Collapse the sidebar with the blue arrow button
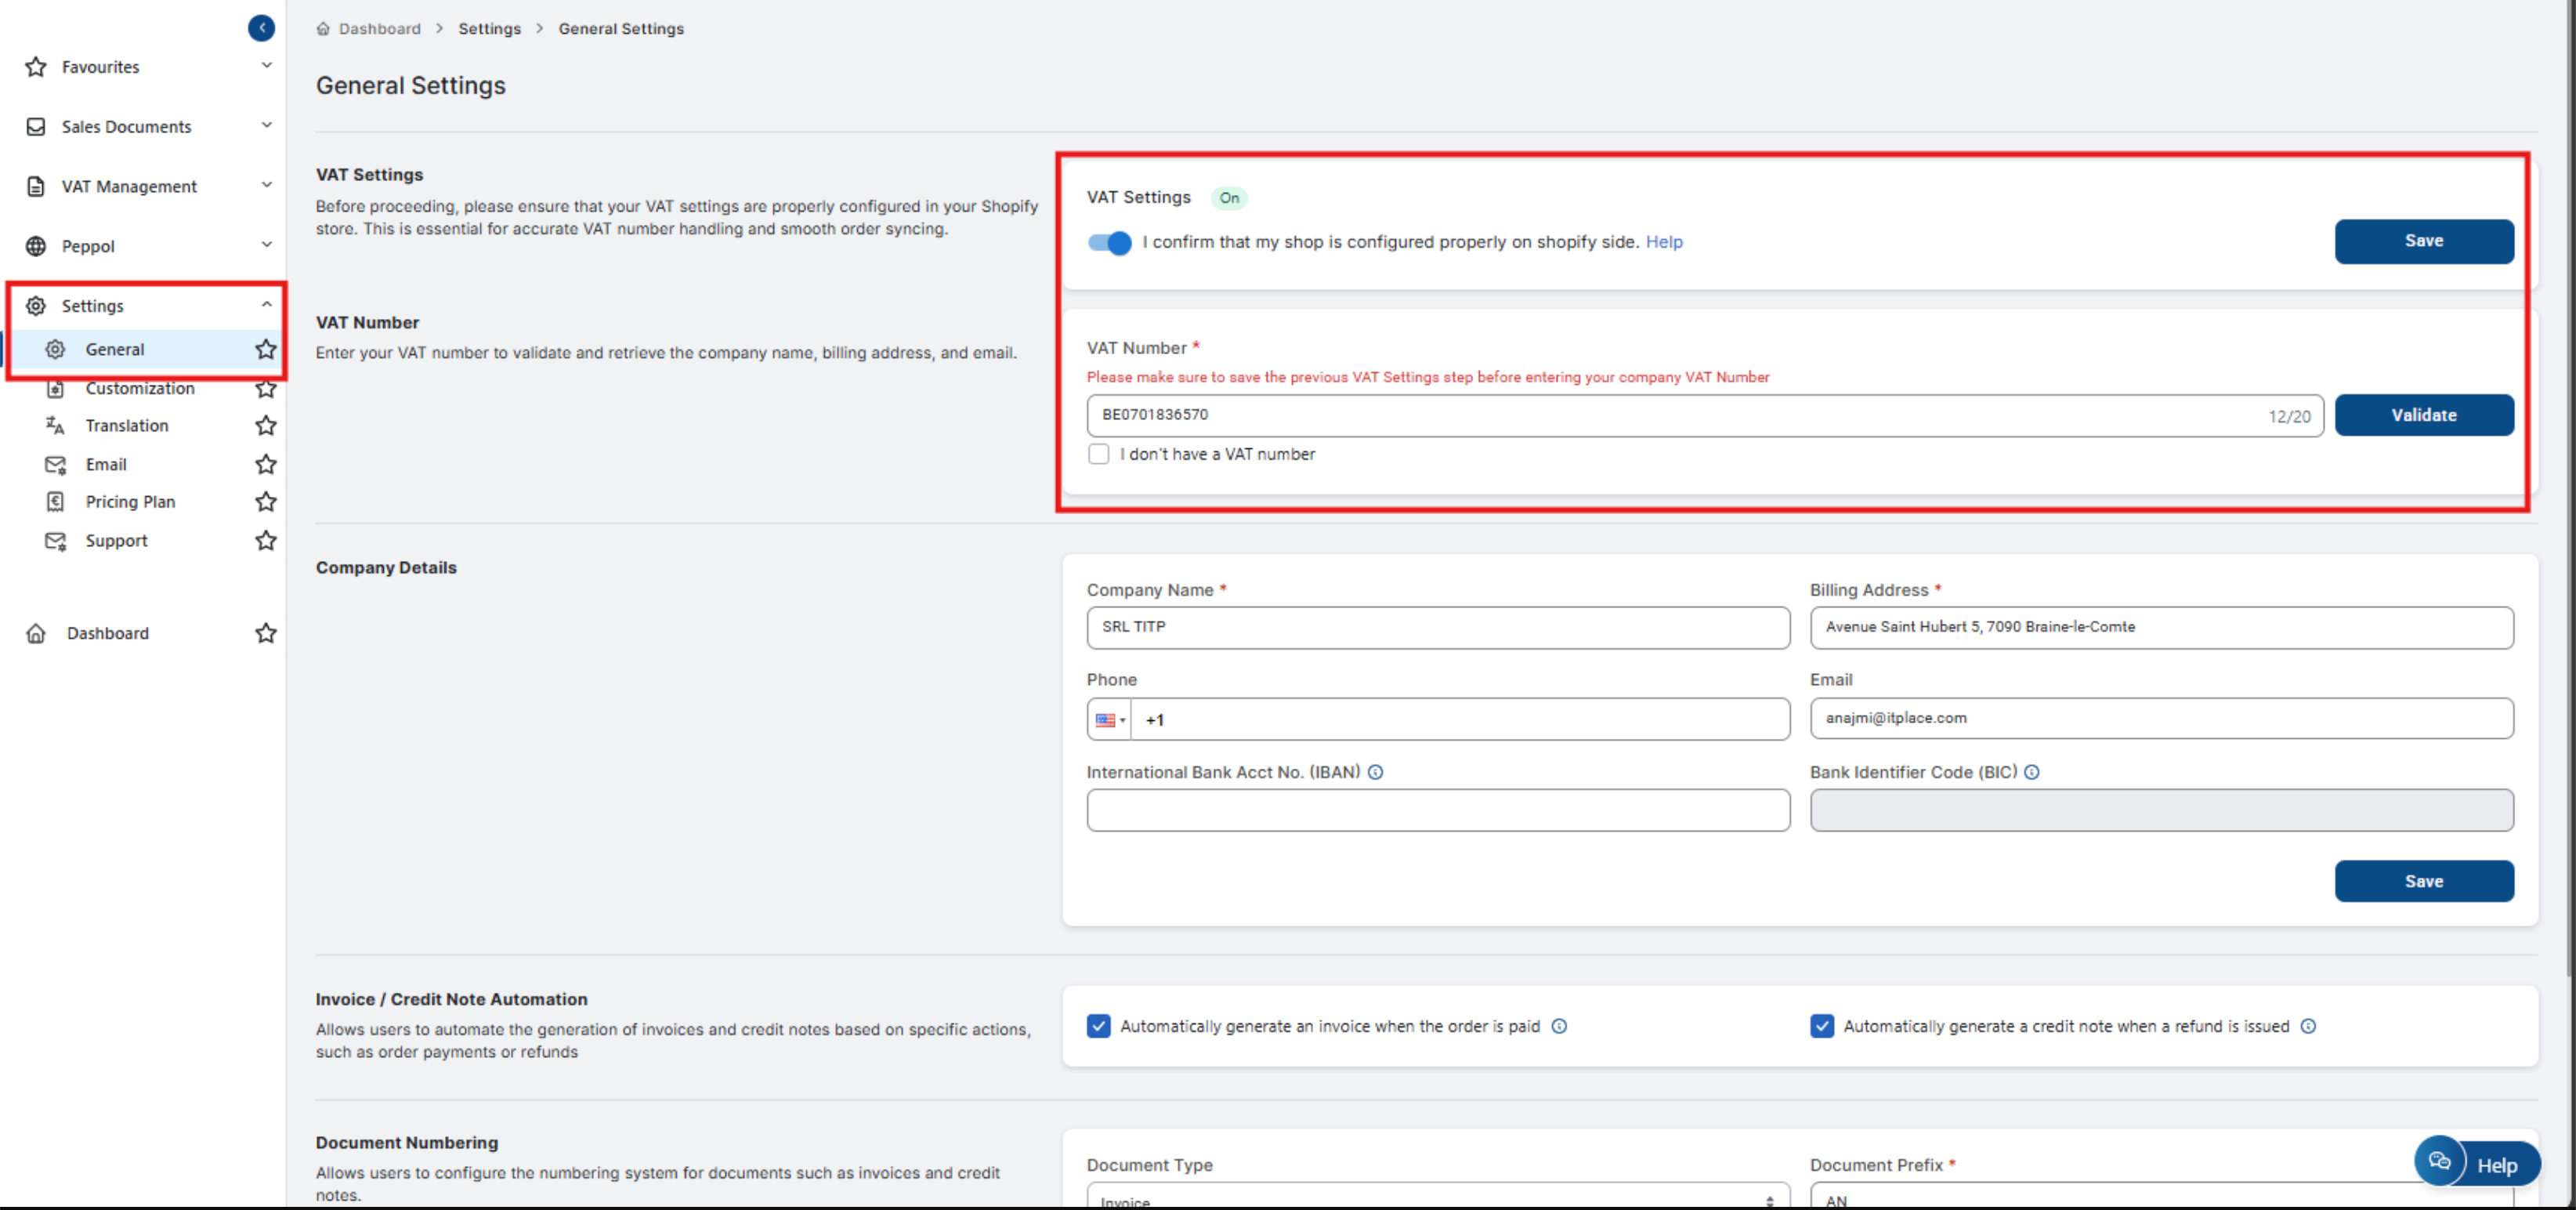The width and height of the screenshot is (2576, 1210). [x=261, y=28]
